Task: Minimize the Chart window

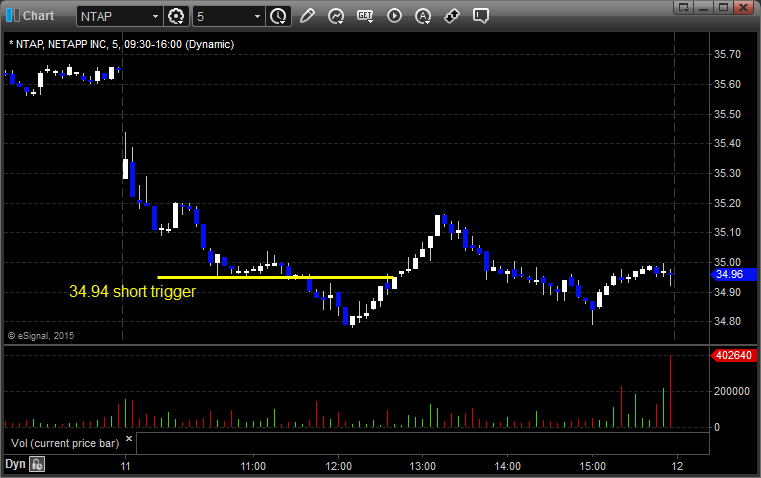Action: click(x=703, y=7)
